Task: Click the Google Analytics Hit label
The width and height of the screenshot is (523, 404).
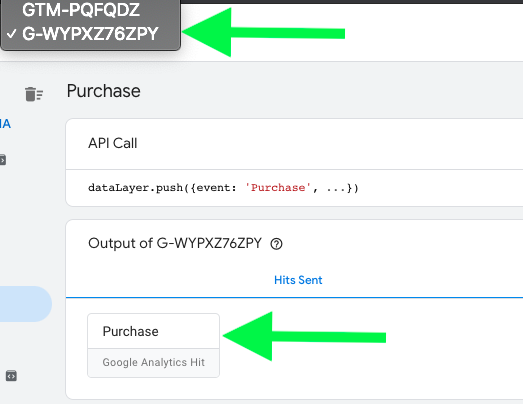Action: click(153, 362)
